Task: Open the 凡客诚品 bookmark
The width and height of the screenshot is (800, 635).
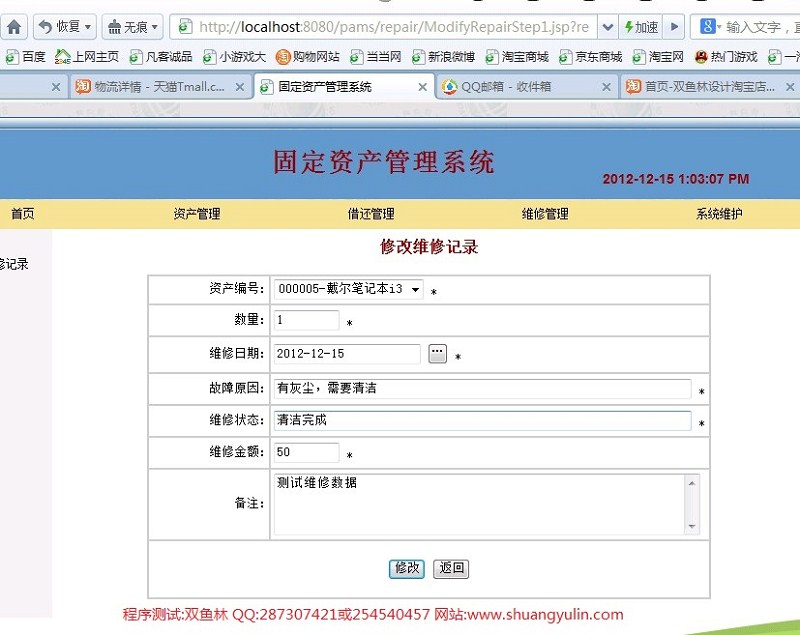Action: coord(161,57)
